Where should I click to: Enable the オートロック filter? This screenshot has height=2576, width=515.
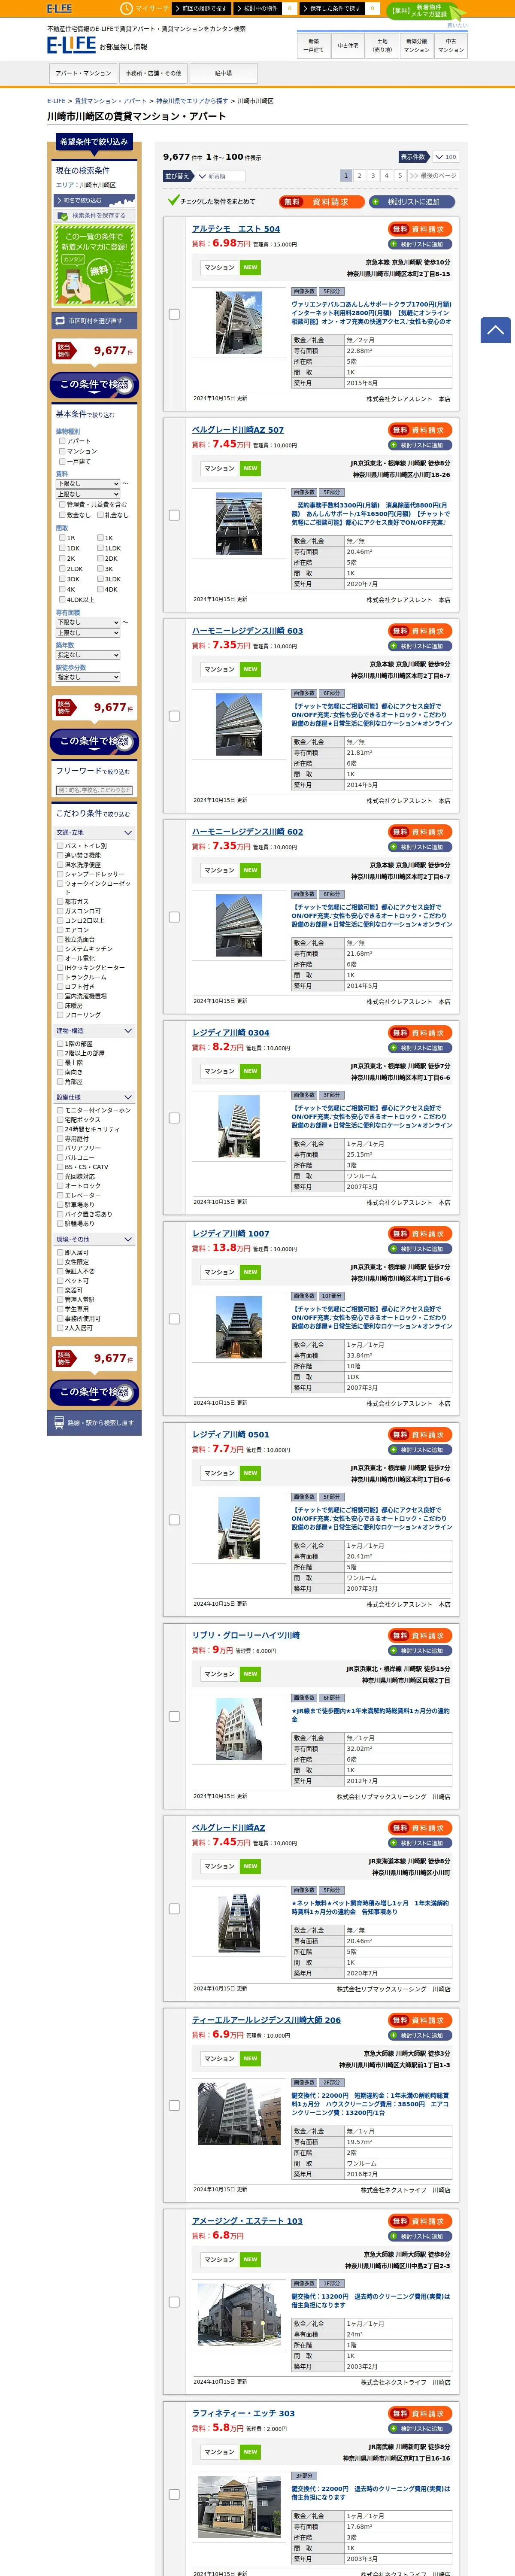(x=60, y=1186)
